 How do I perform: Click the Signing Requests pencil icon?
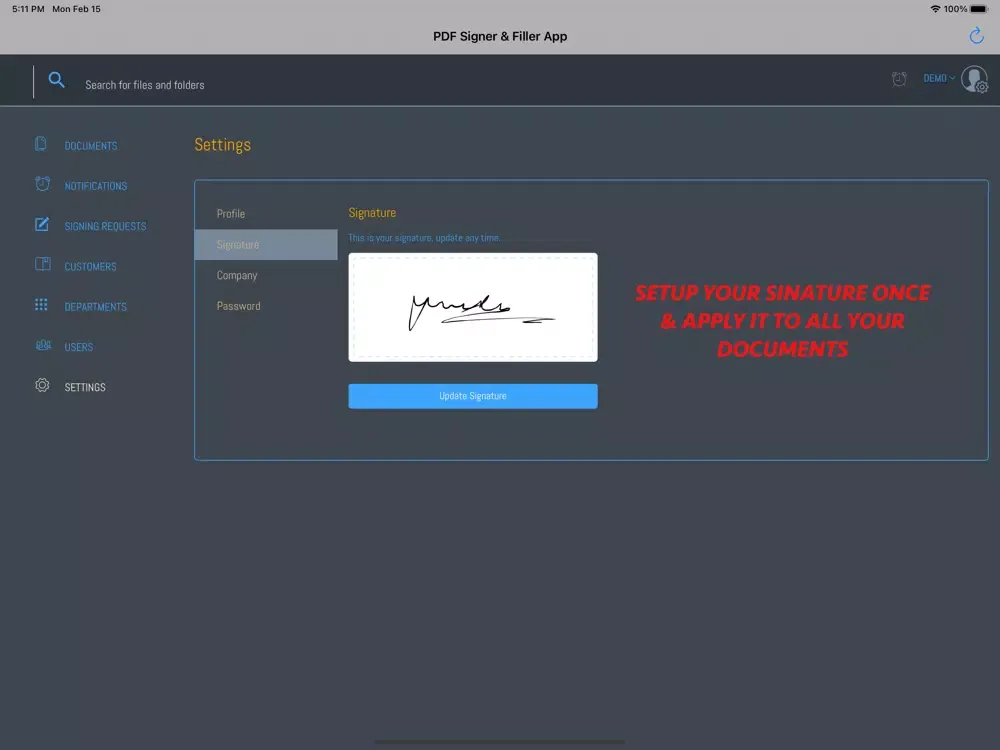pos(42,224)
